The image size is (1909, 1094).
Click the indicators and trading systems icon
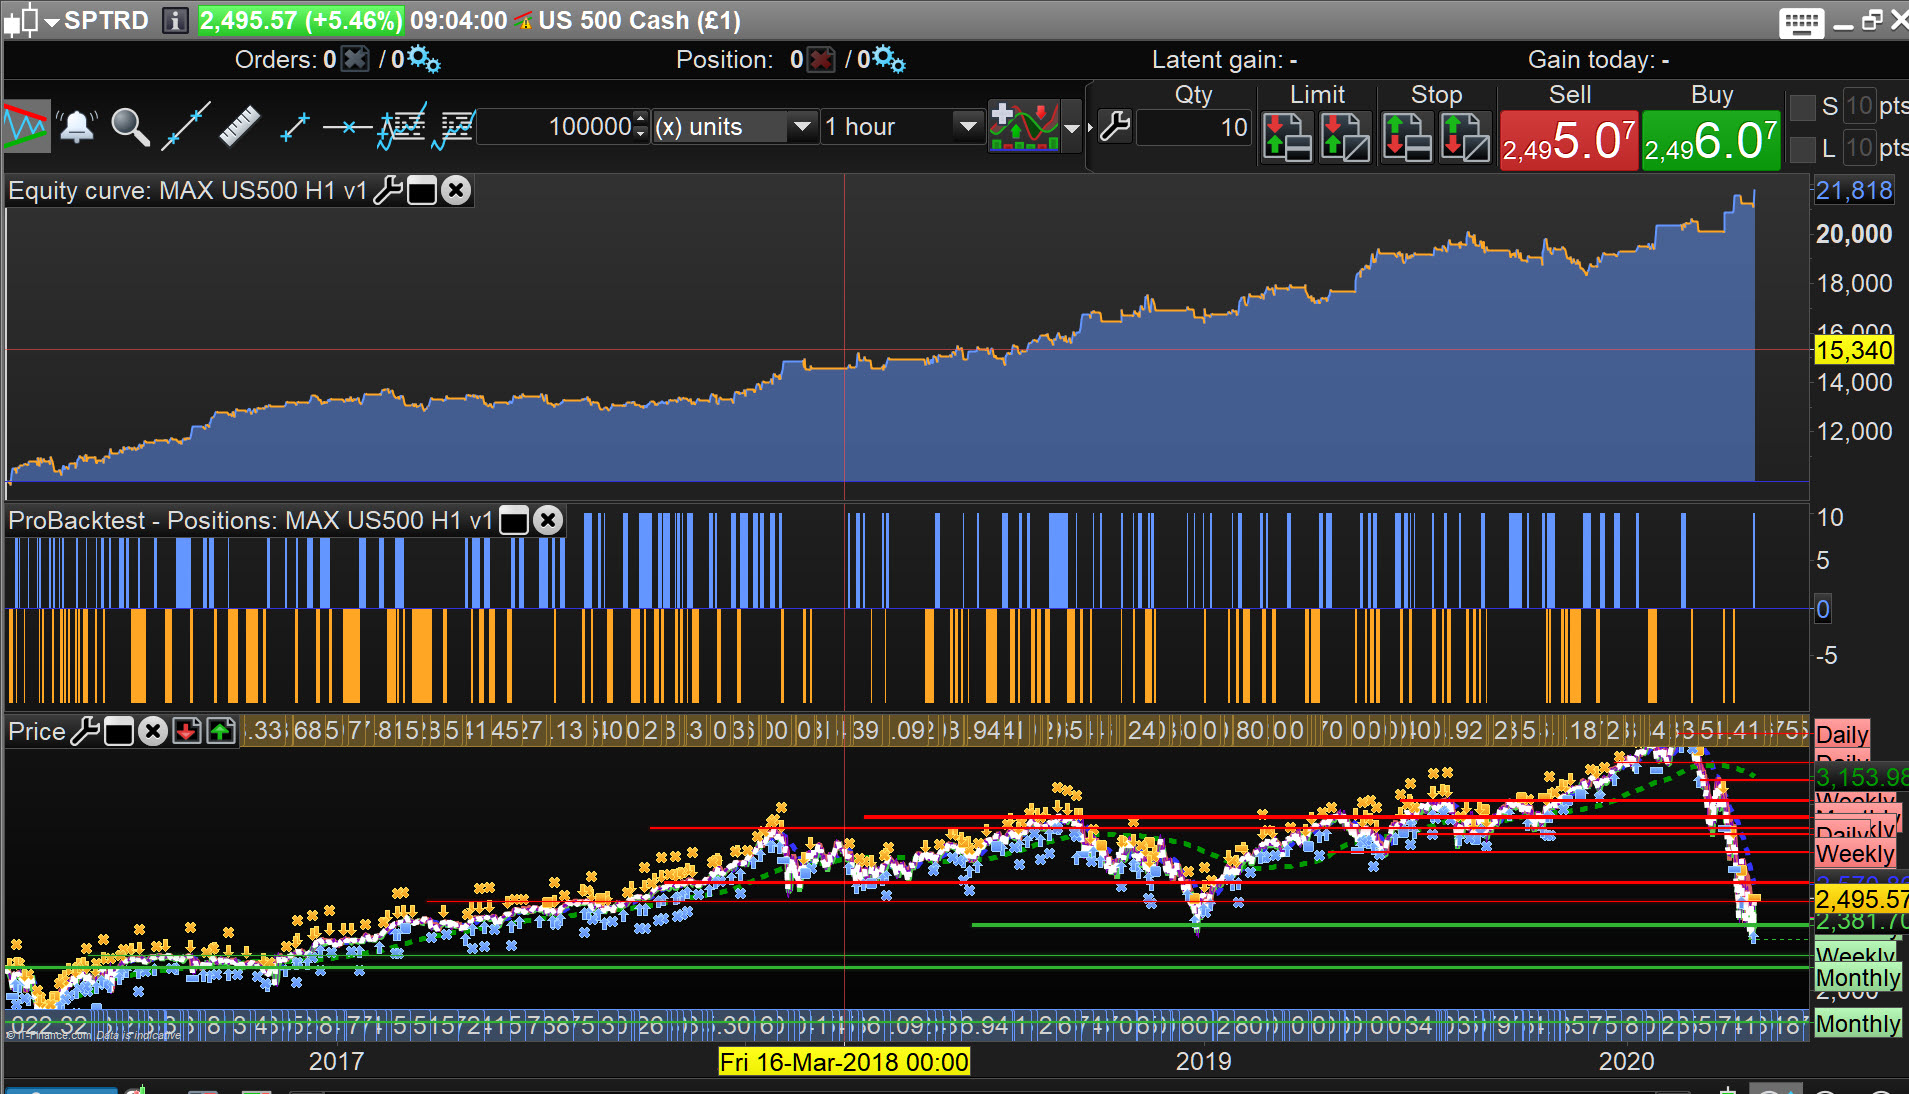coord(1023,127)
